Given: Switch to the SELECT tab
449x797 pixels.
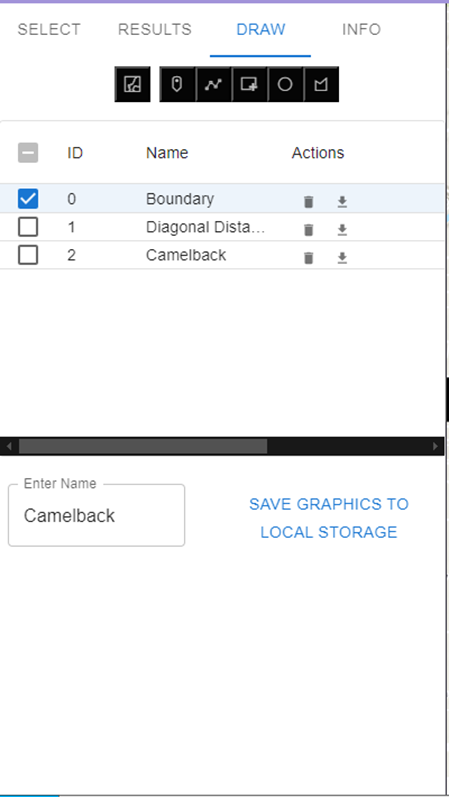Looking at the screenshot, I should coord(49,29).
